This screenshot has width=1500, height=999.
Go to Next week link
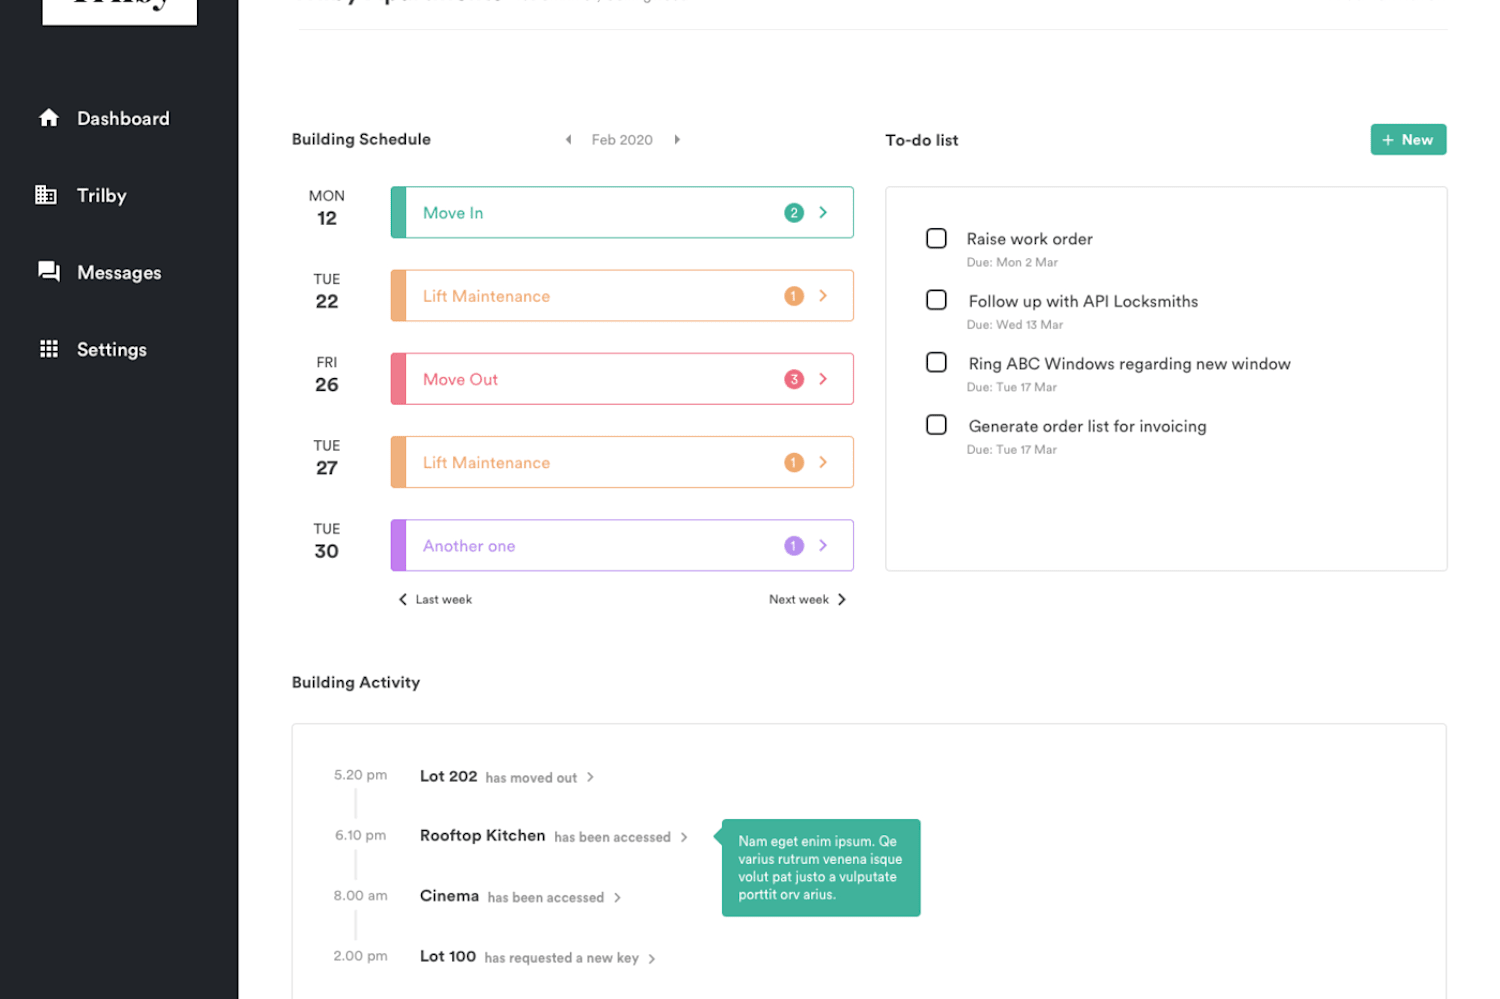(x=807, y=600)
